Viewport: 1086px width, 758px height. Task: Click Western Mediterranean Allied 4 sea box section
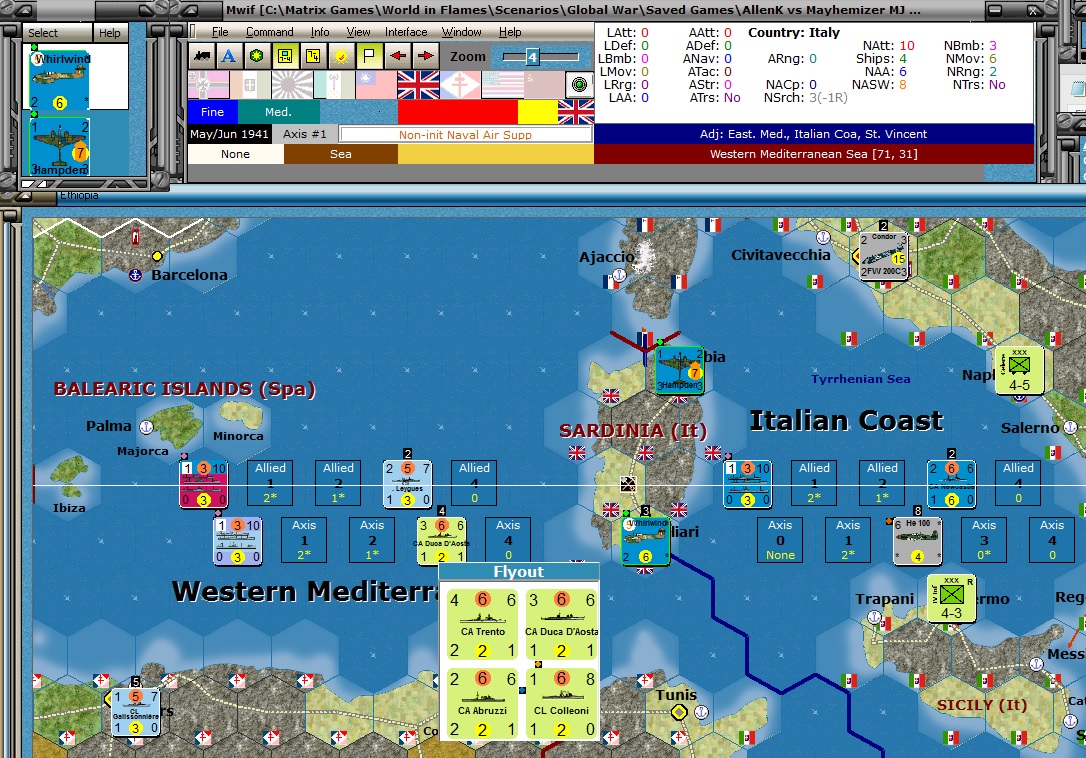click(474, 483)
